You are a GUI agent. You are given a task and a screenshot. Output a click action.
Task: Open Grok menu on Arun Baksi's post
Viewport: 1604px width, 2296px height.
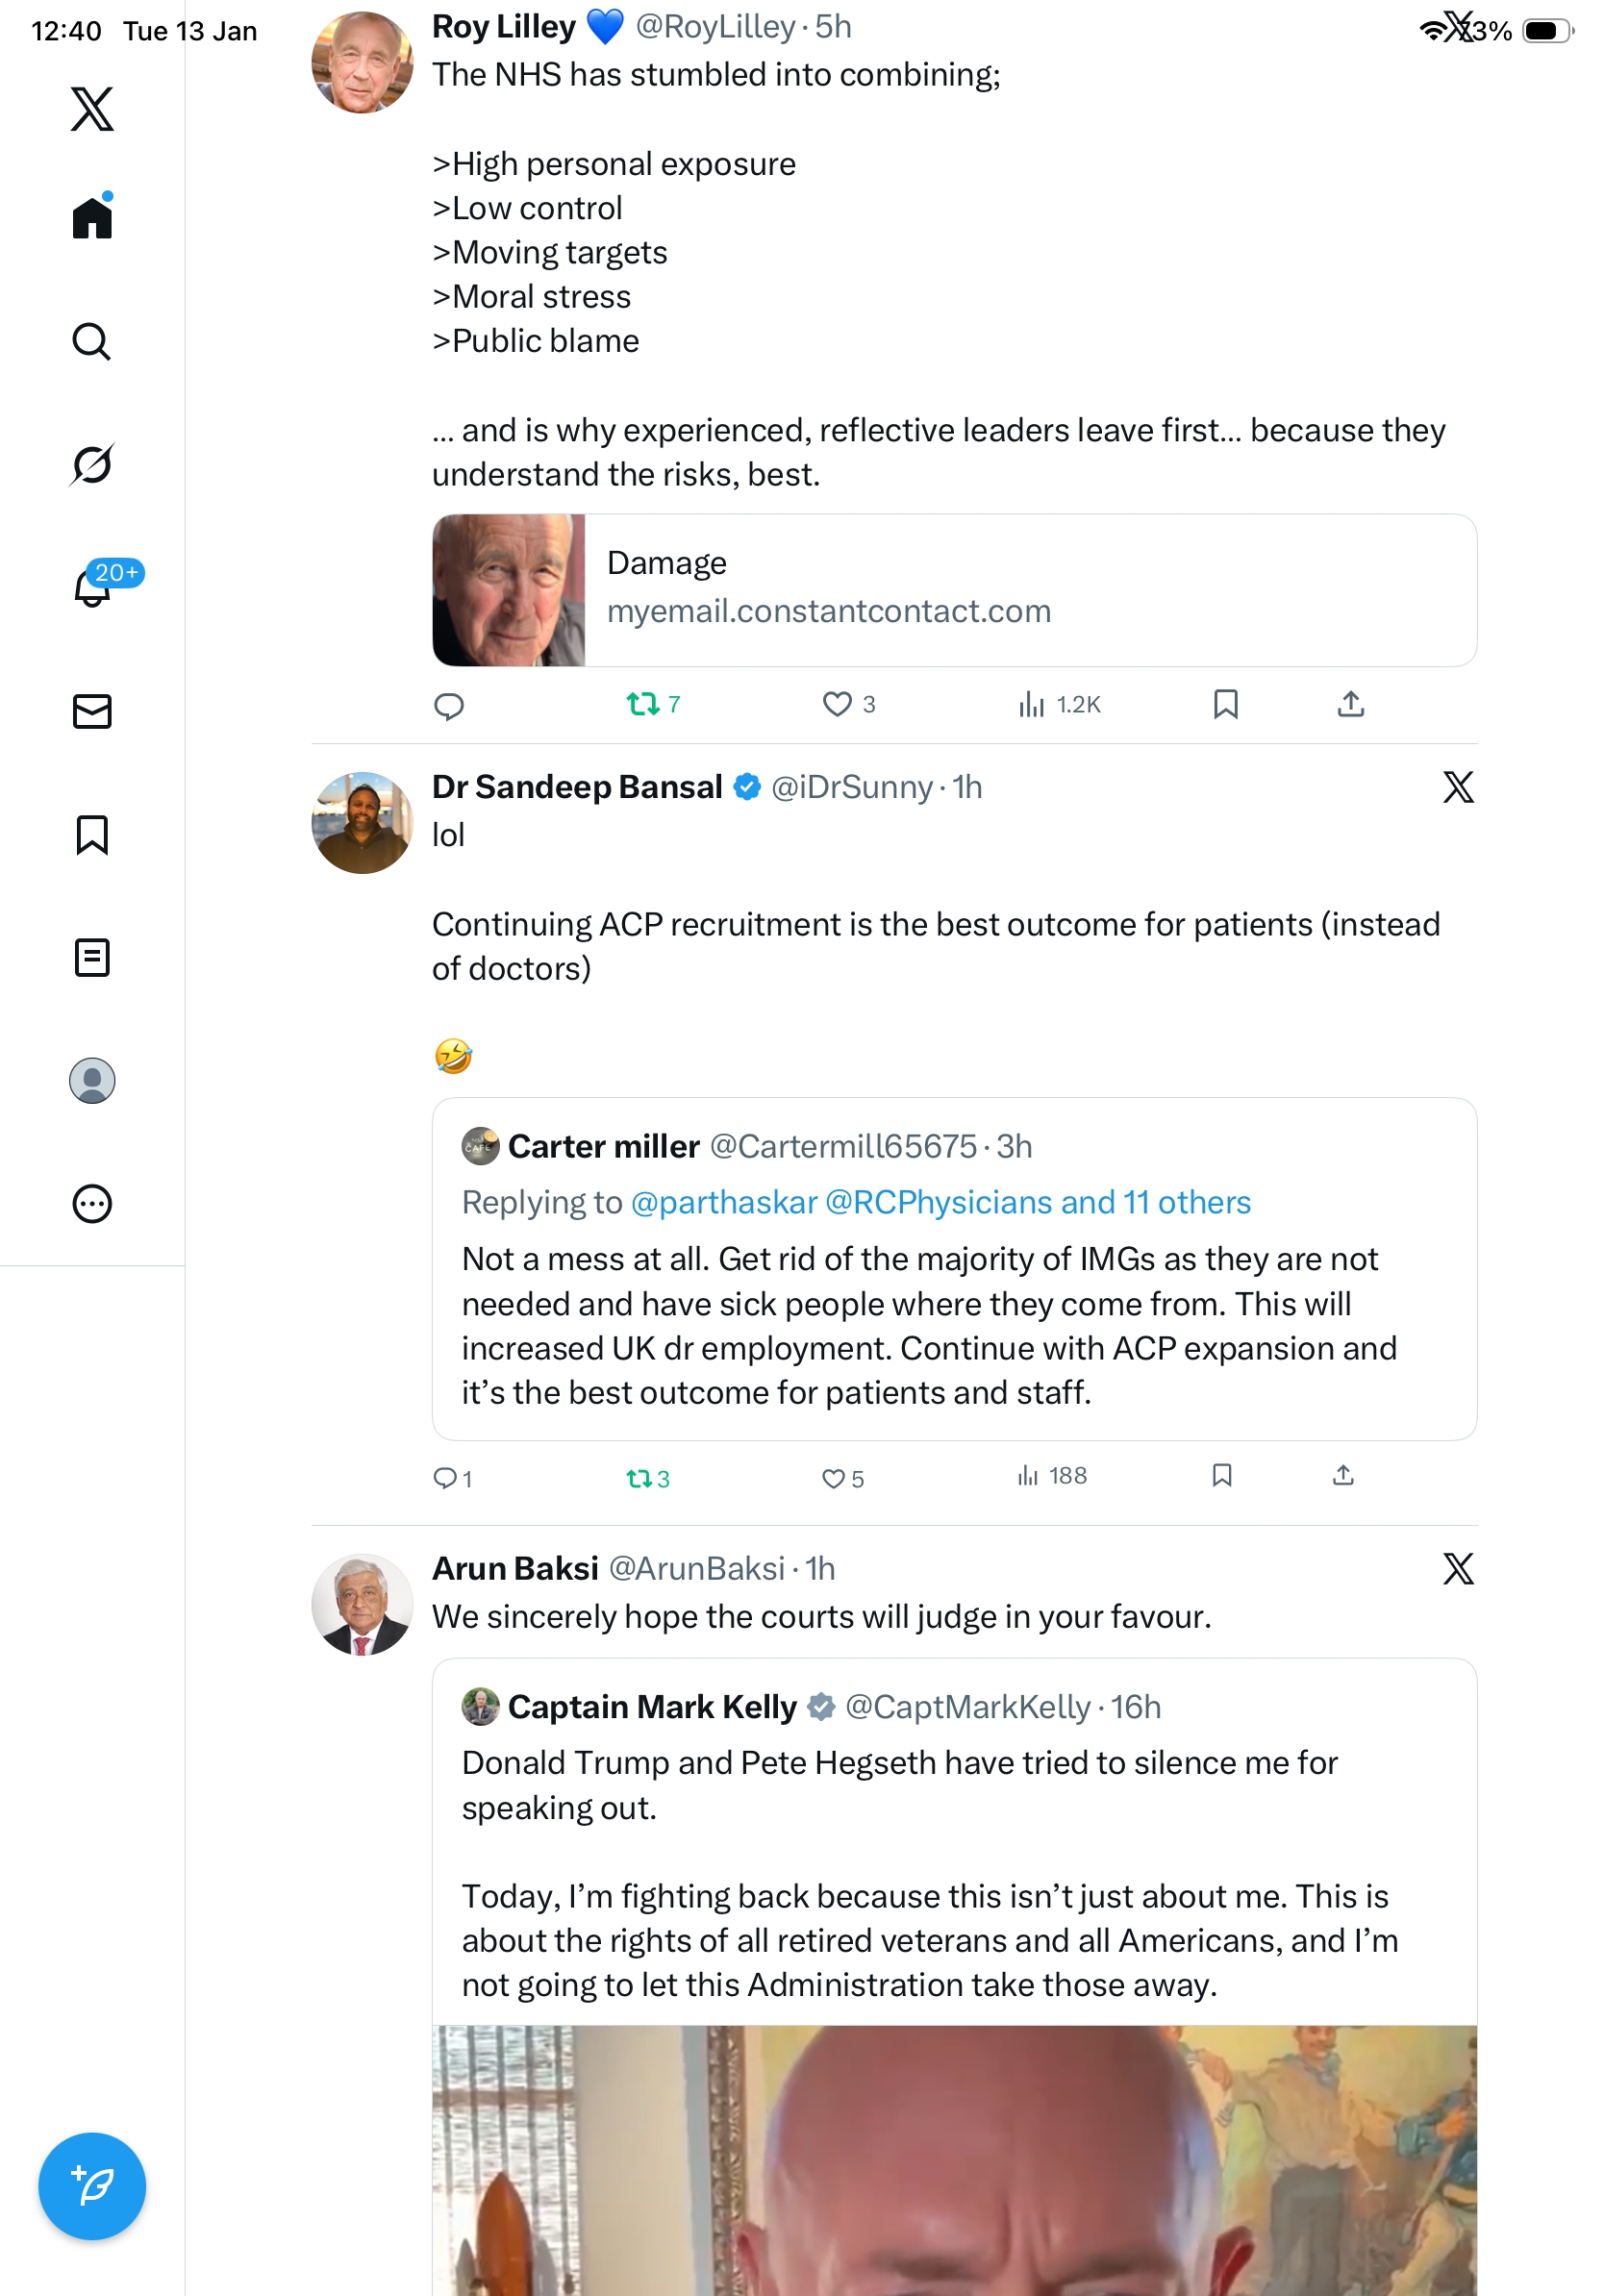pyautogui.click(x=1457, y=1568)
